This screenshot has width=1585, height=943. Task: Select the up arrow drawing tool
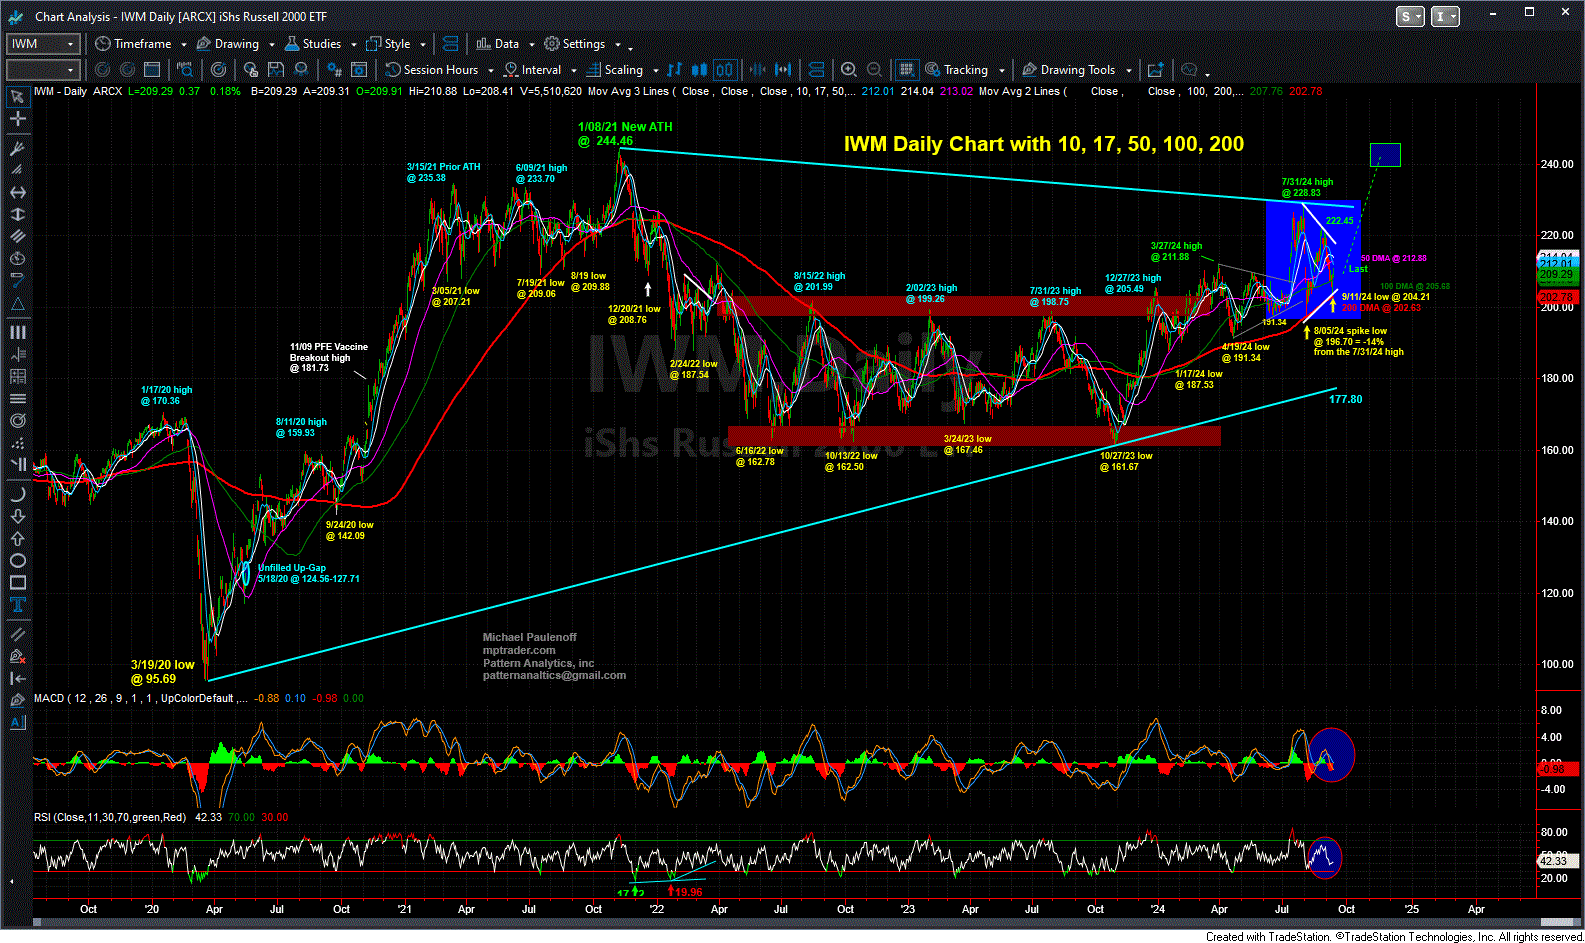point(17,538)
